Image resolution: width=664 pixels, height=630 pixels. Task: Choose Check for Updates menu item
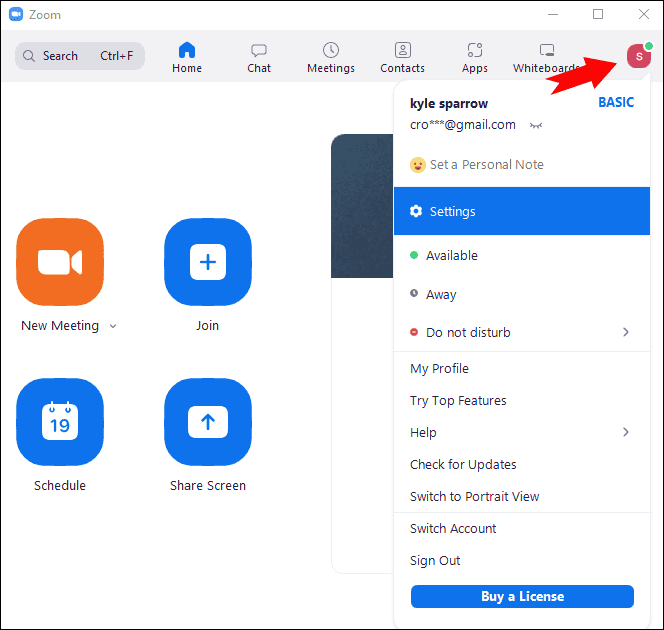pyautogui.click(x=463, y=465)
